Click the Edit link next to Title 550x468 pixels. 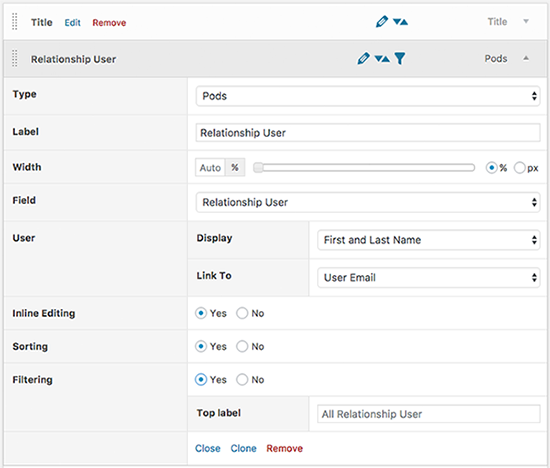click(x=73, y=23)
